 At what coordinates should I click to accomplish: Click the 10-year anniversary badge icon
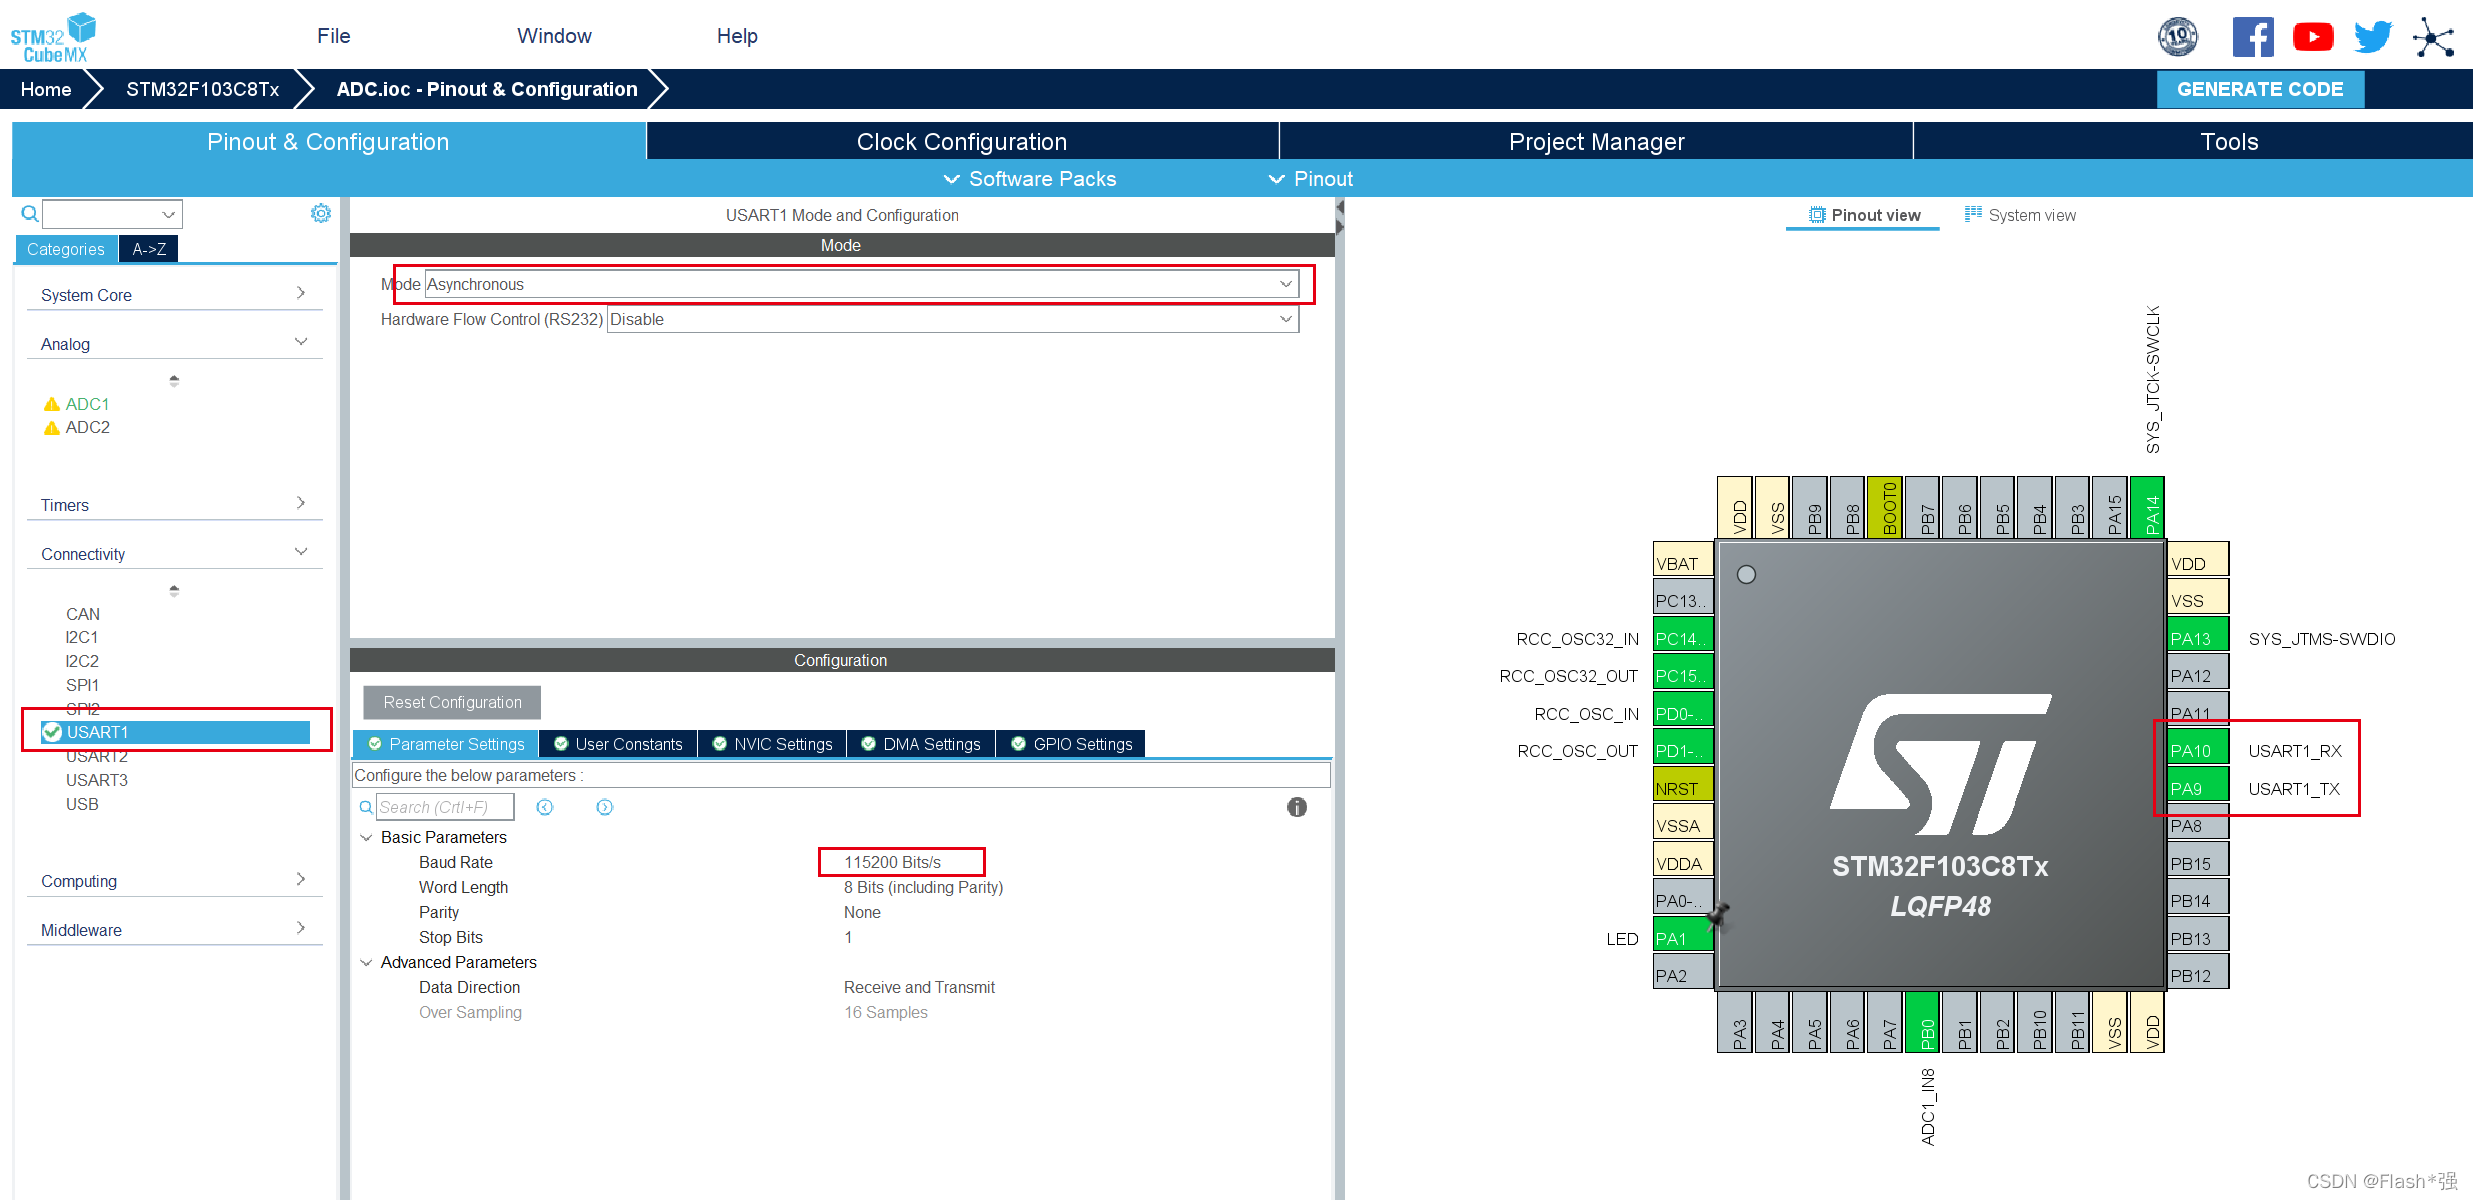[x=2177, y=37]
